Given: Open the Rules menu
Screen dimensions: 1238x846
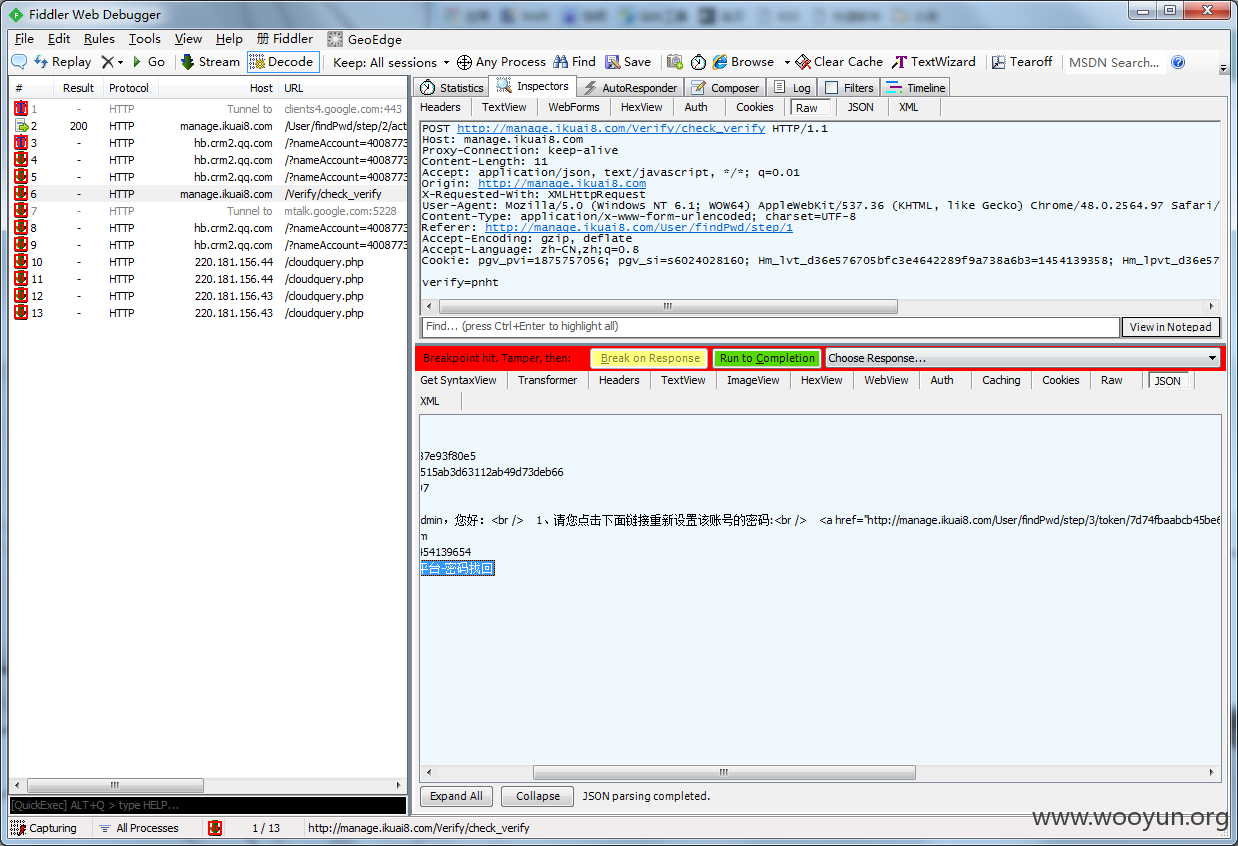Looking at the screenshot, I should (x=99, y=39).
